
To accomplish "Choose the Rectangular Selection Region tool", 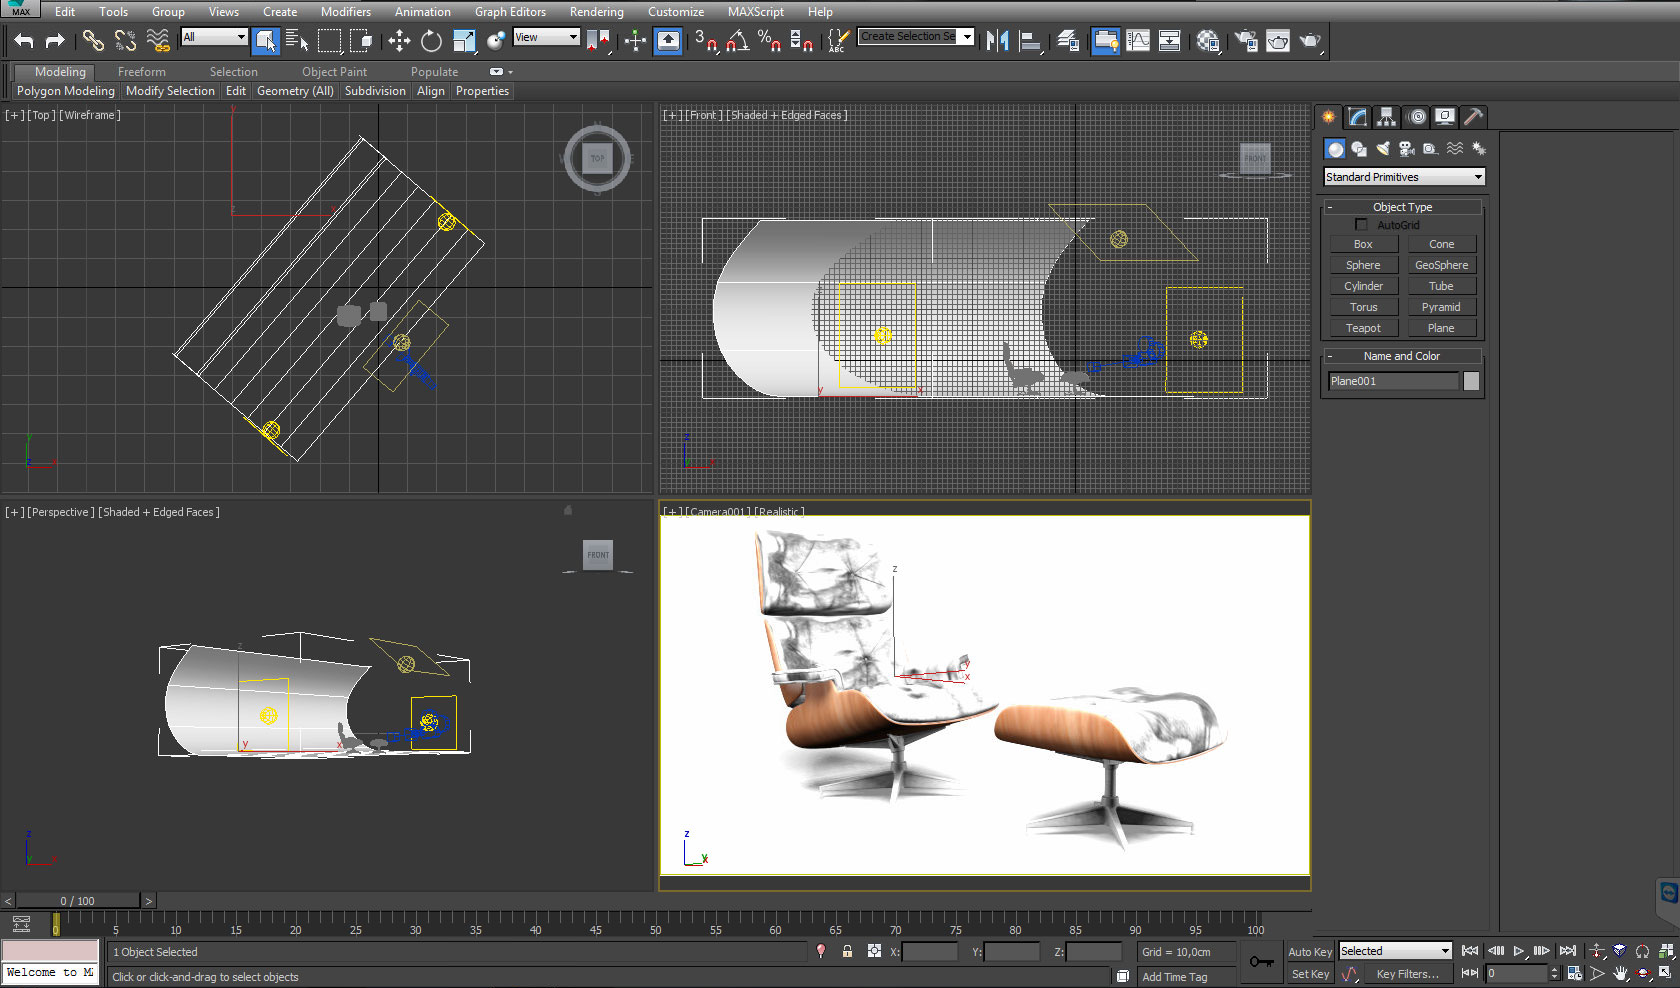I will click(329, 41).
